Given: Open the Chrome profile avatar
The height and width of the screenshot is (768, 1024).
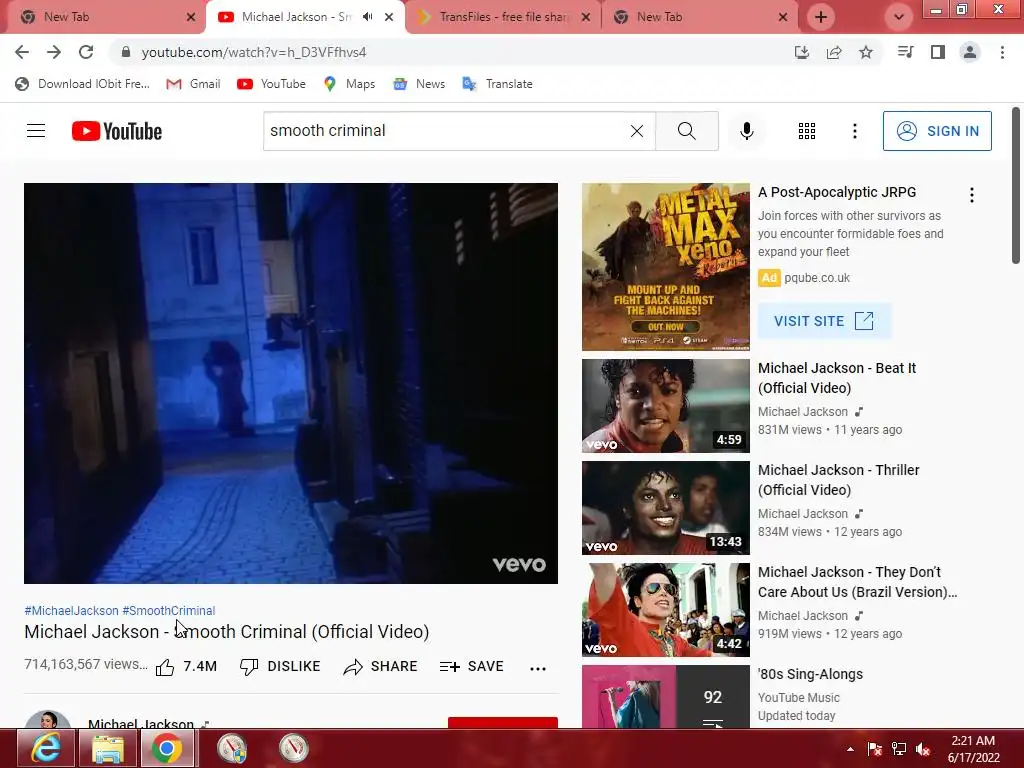Looking at the screenshot, I should (x=970, y=52).
